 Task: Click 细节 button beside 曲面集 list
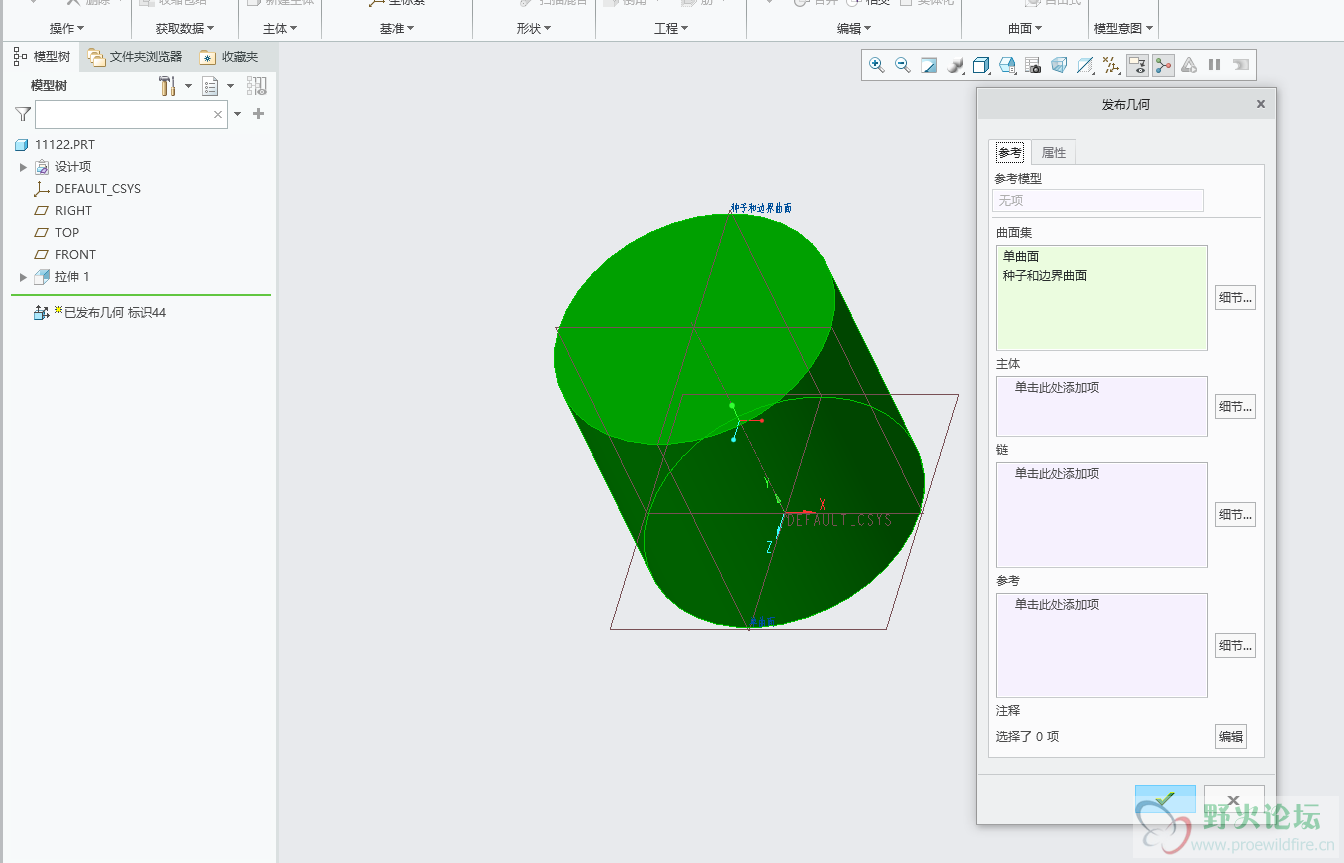pos(1235,297)
